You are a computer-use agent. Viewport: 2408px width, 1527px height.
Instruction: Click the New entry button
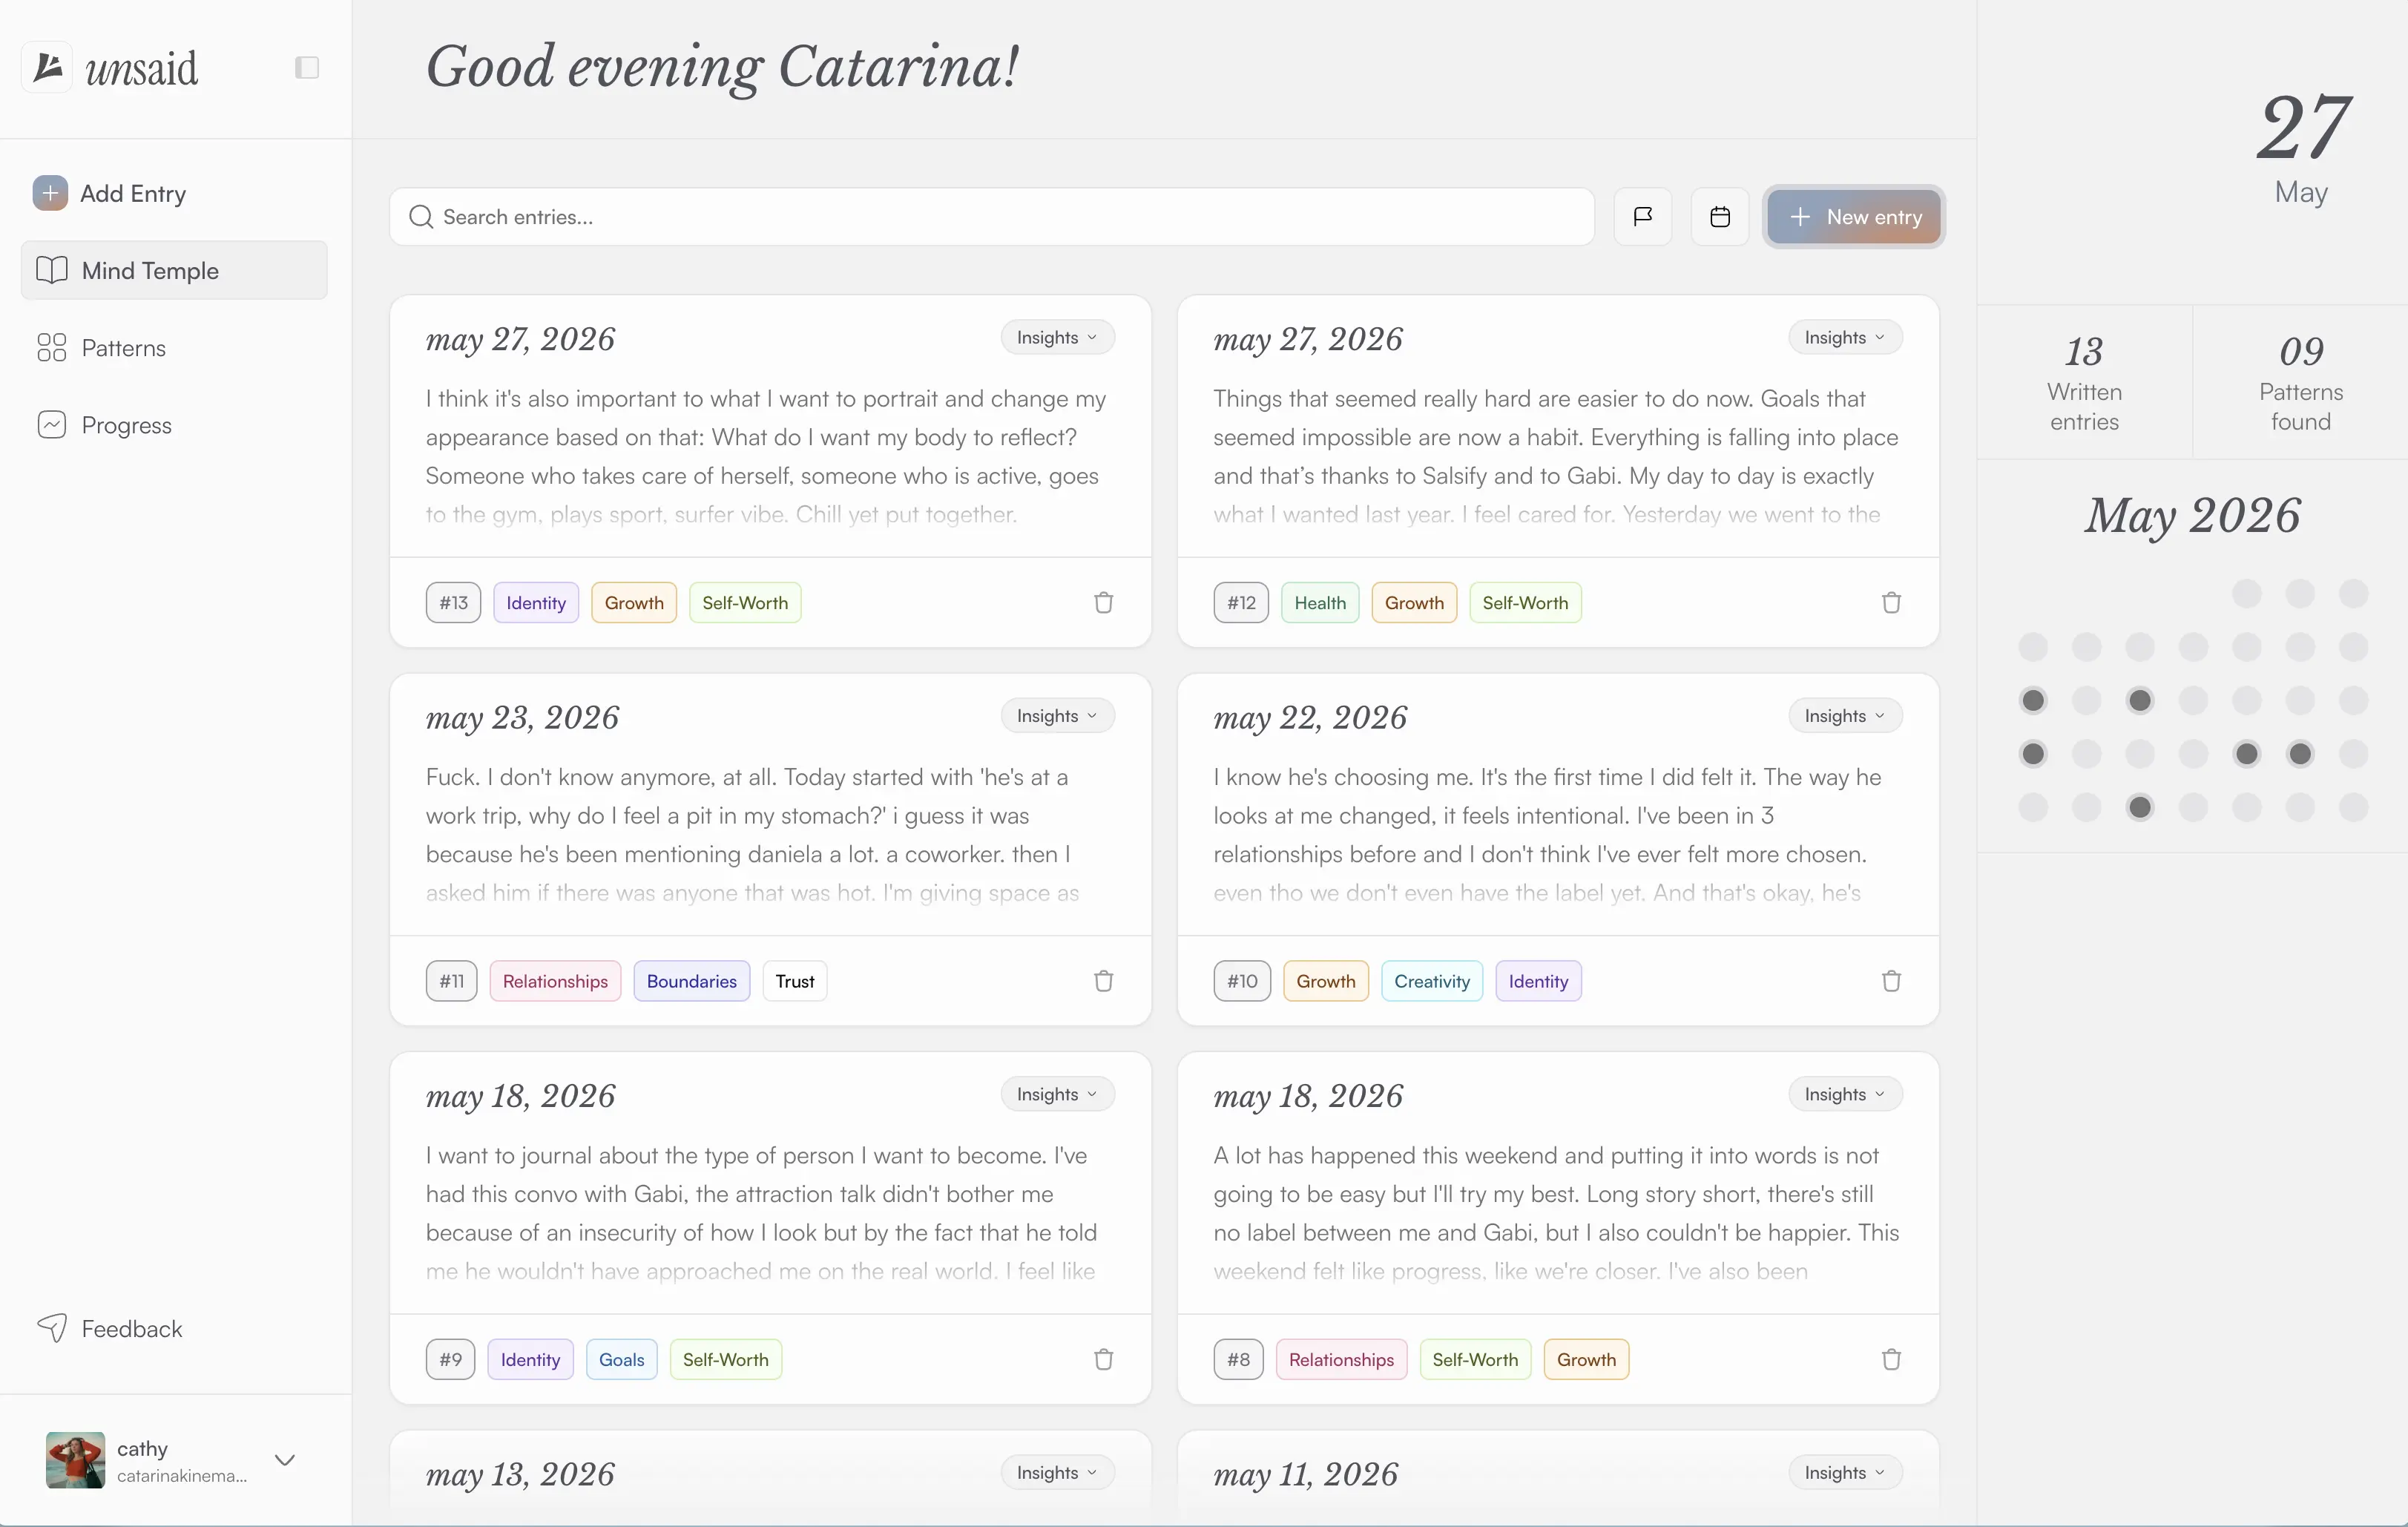tap(1854, 216)
